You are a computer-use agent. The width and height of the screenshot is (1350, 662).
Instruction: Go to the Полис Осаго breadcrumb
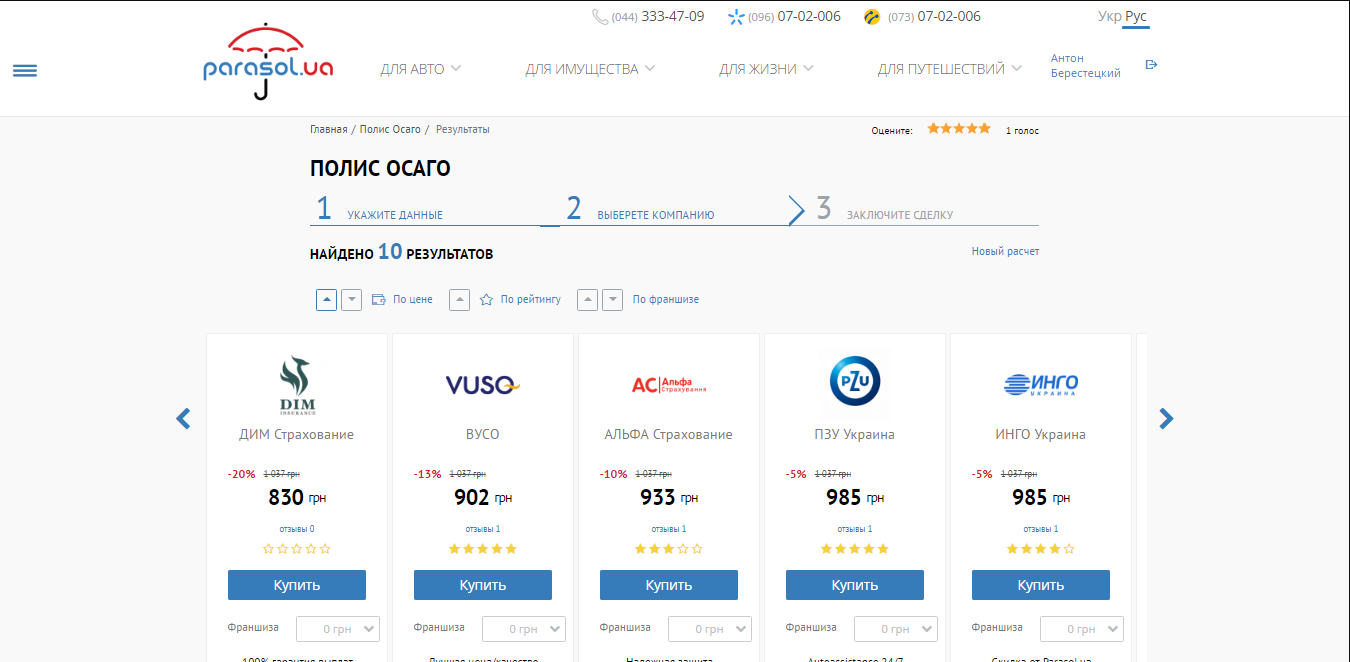[390, 130]
